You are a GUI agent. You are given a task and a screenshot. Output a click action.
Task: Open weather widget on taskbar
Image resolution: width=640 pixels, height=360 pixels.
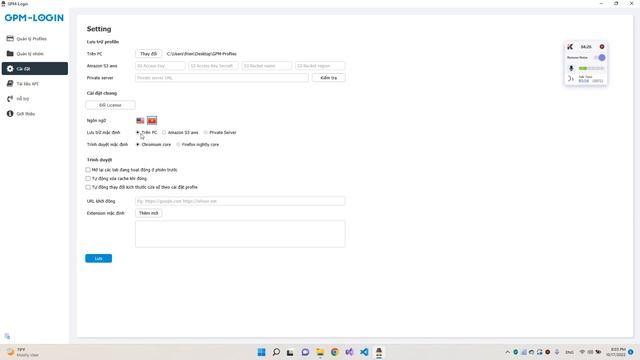(22, 352)
